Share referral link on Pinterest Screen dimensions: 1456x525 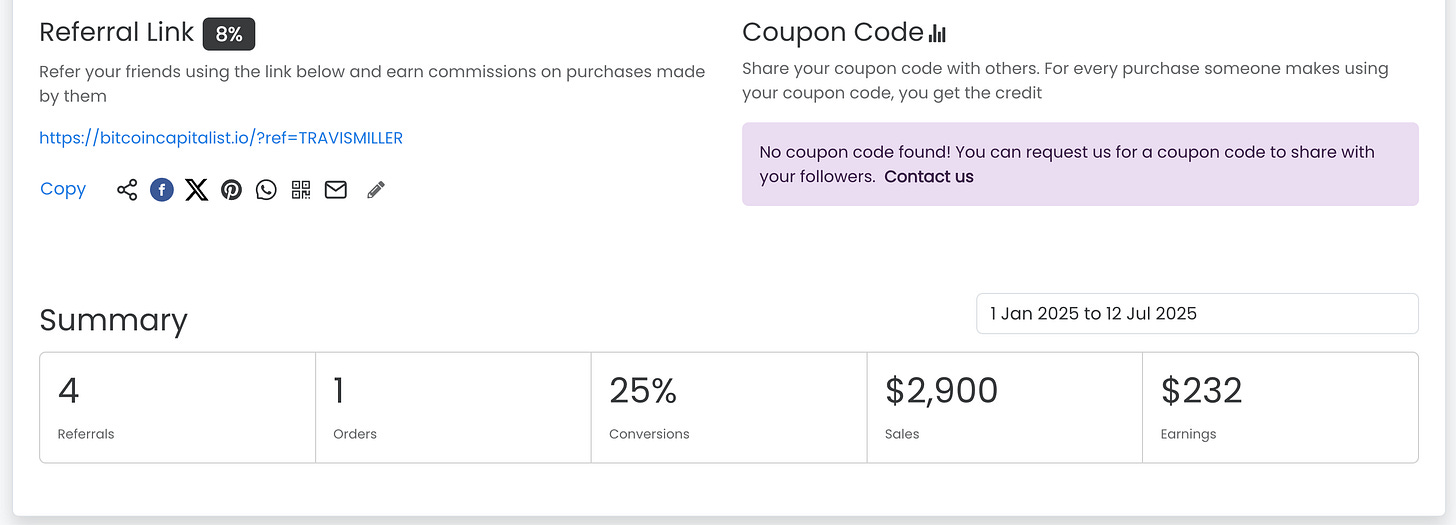232,190
